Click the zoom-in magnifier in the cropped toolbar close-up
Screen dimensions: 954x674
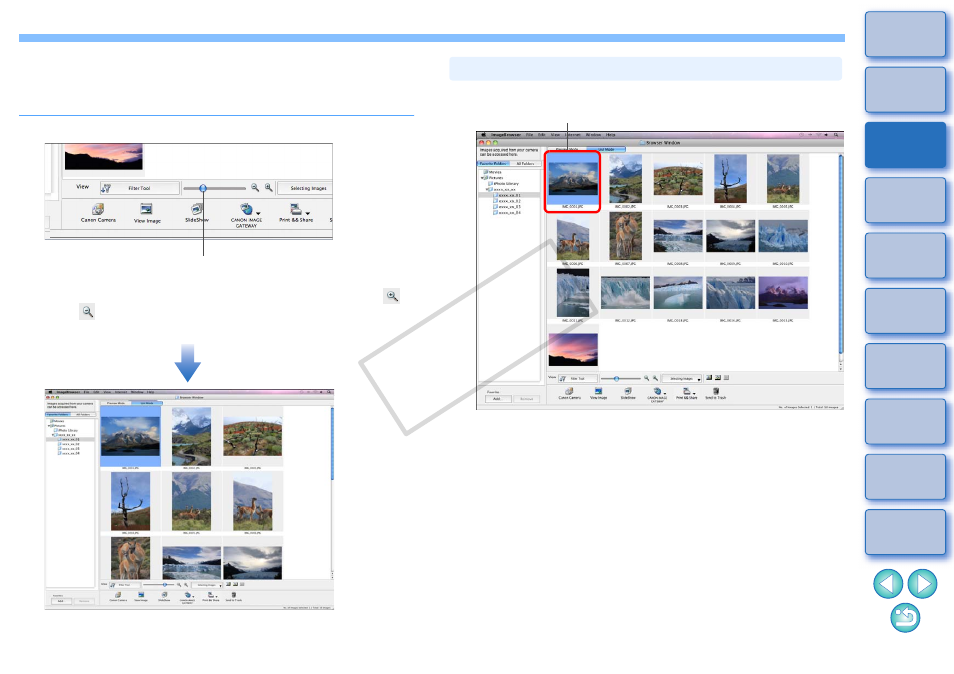[268, 188]
